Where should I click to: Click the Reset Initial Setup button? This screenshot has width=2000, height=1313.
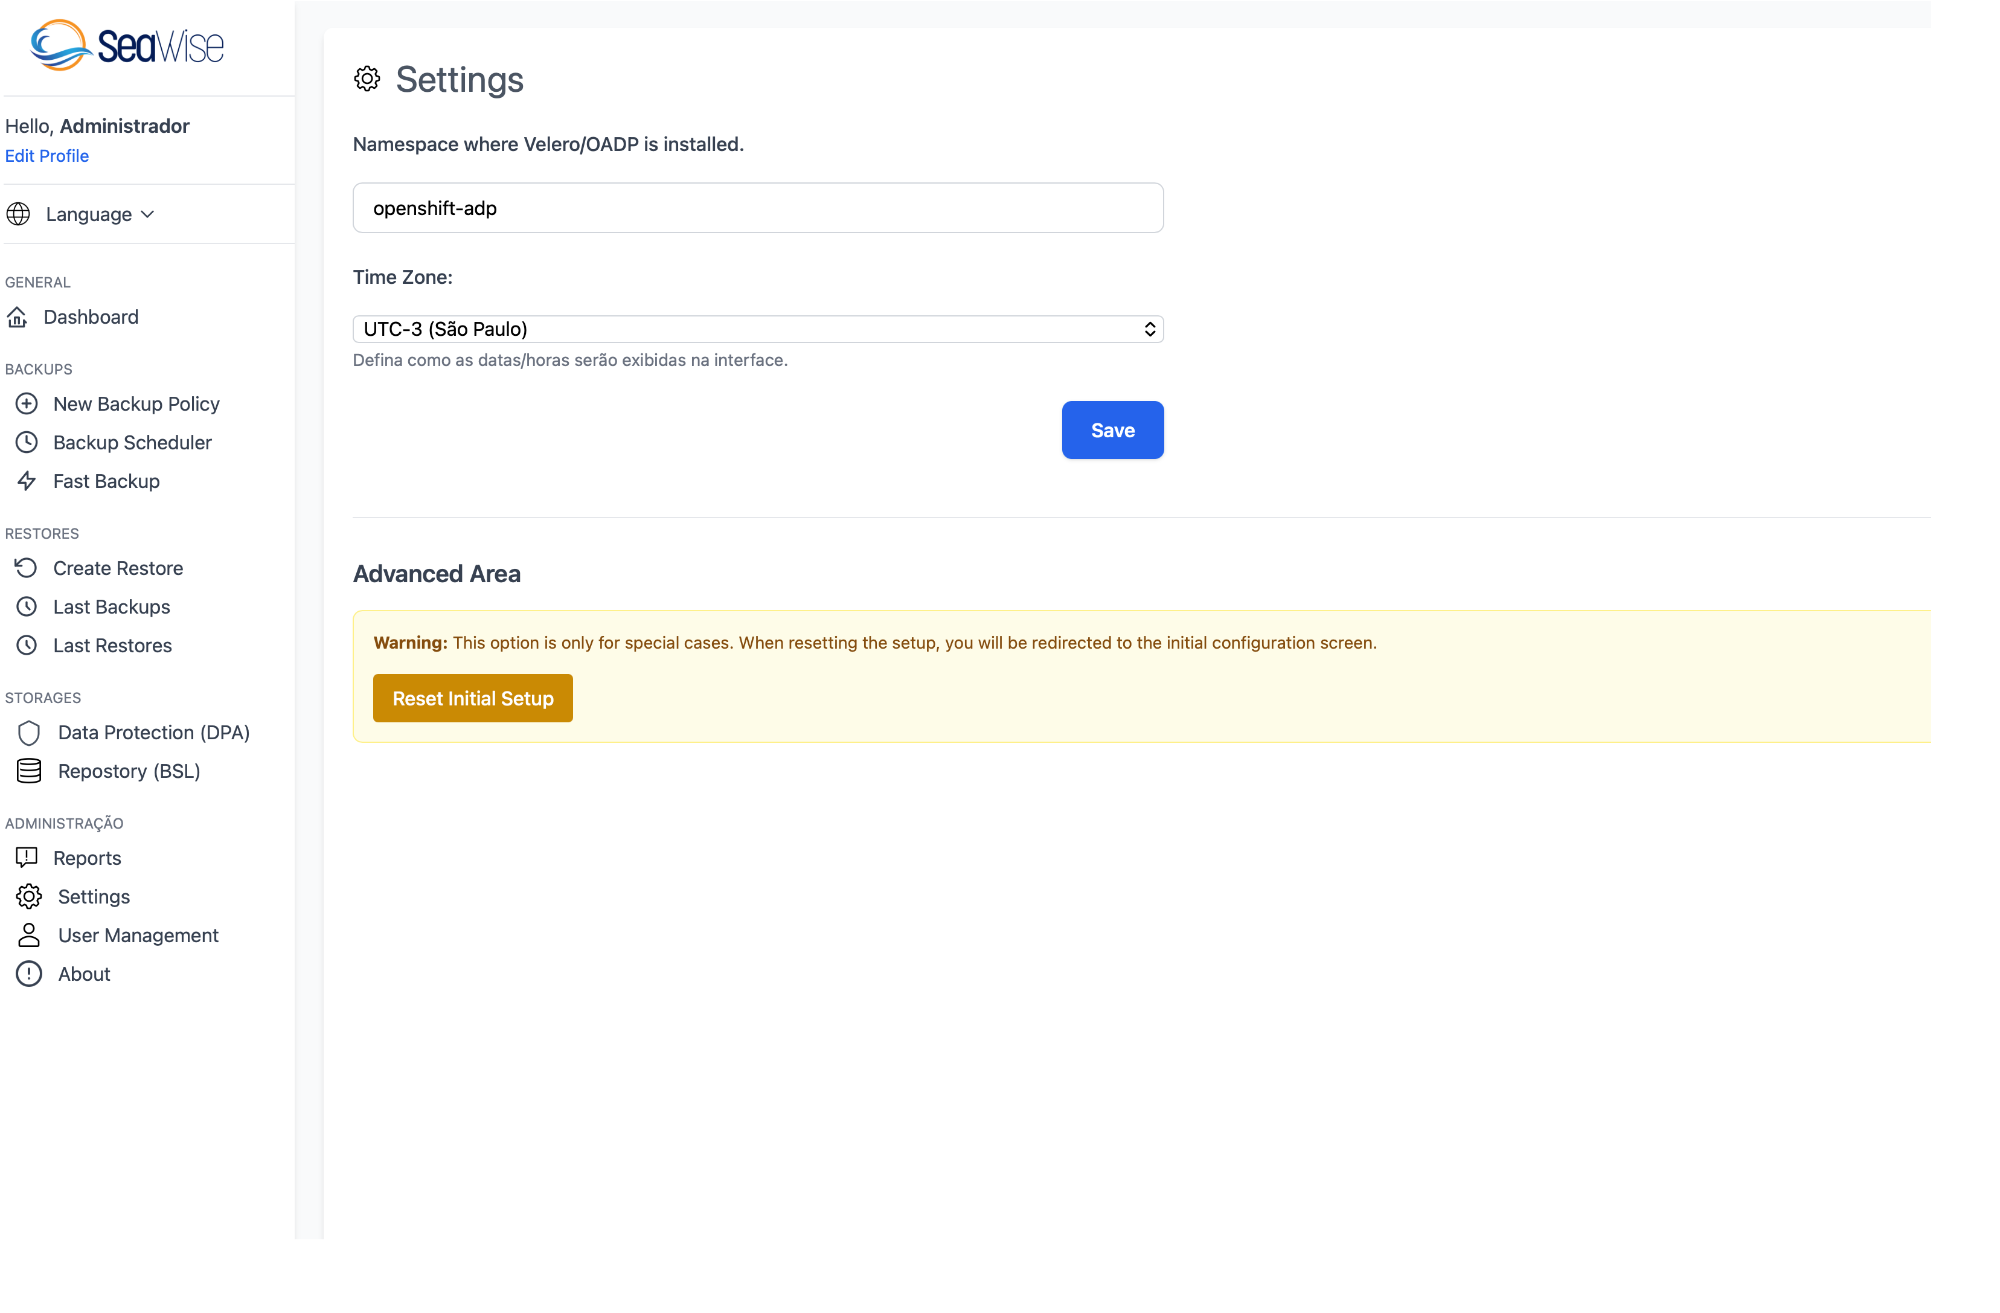pyautogui.click(x=472, y=698)
